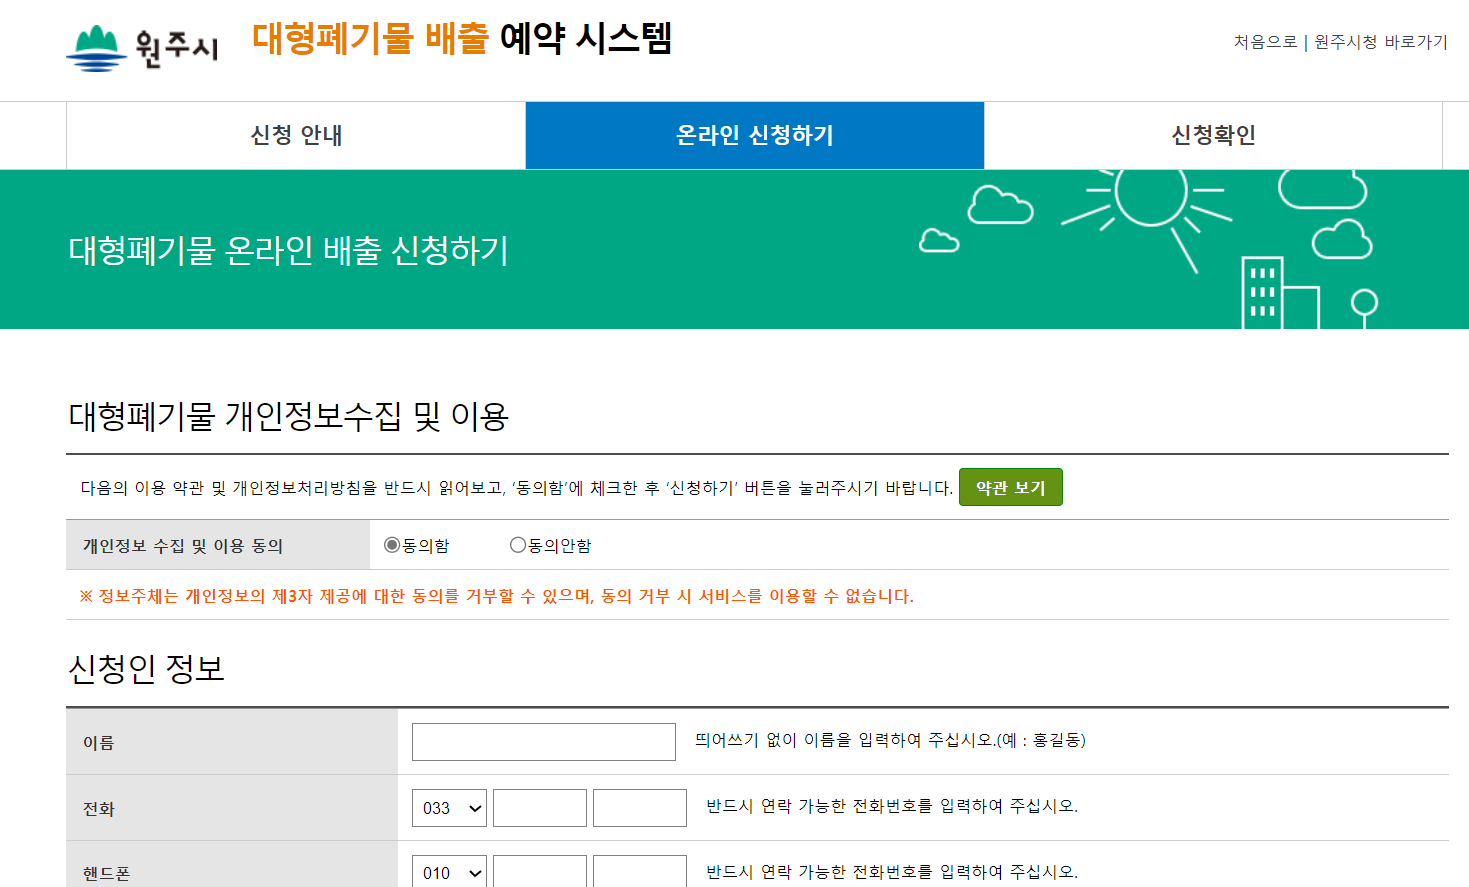1469x887 pixels.
Task: Click the last 전화 phone number field
Action: click(639, 808)
